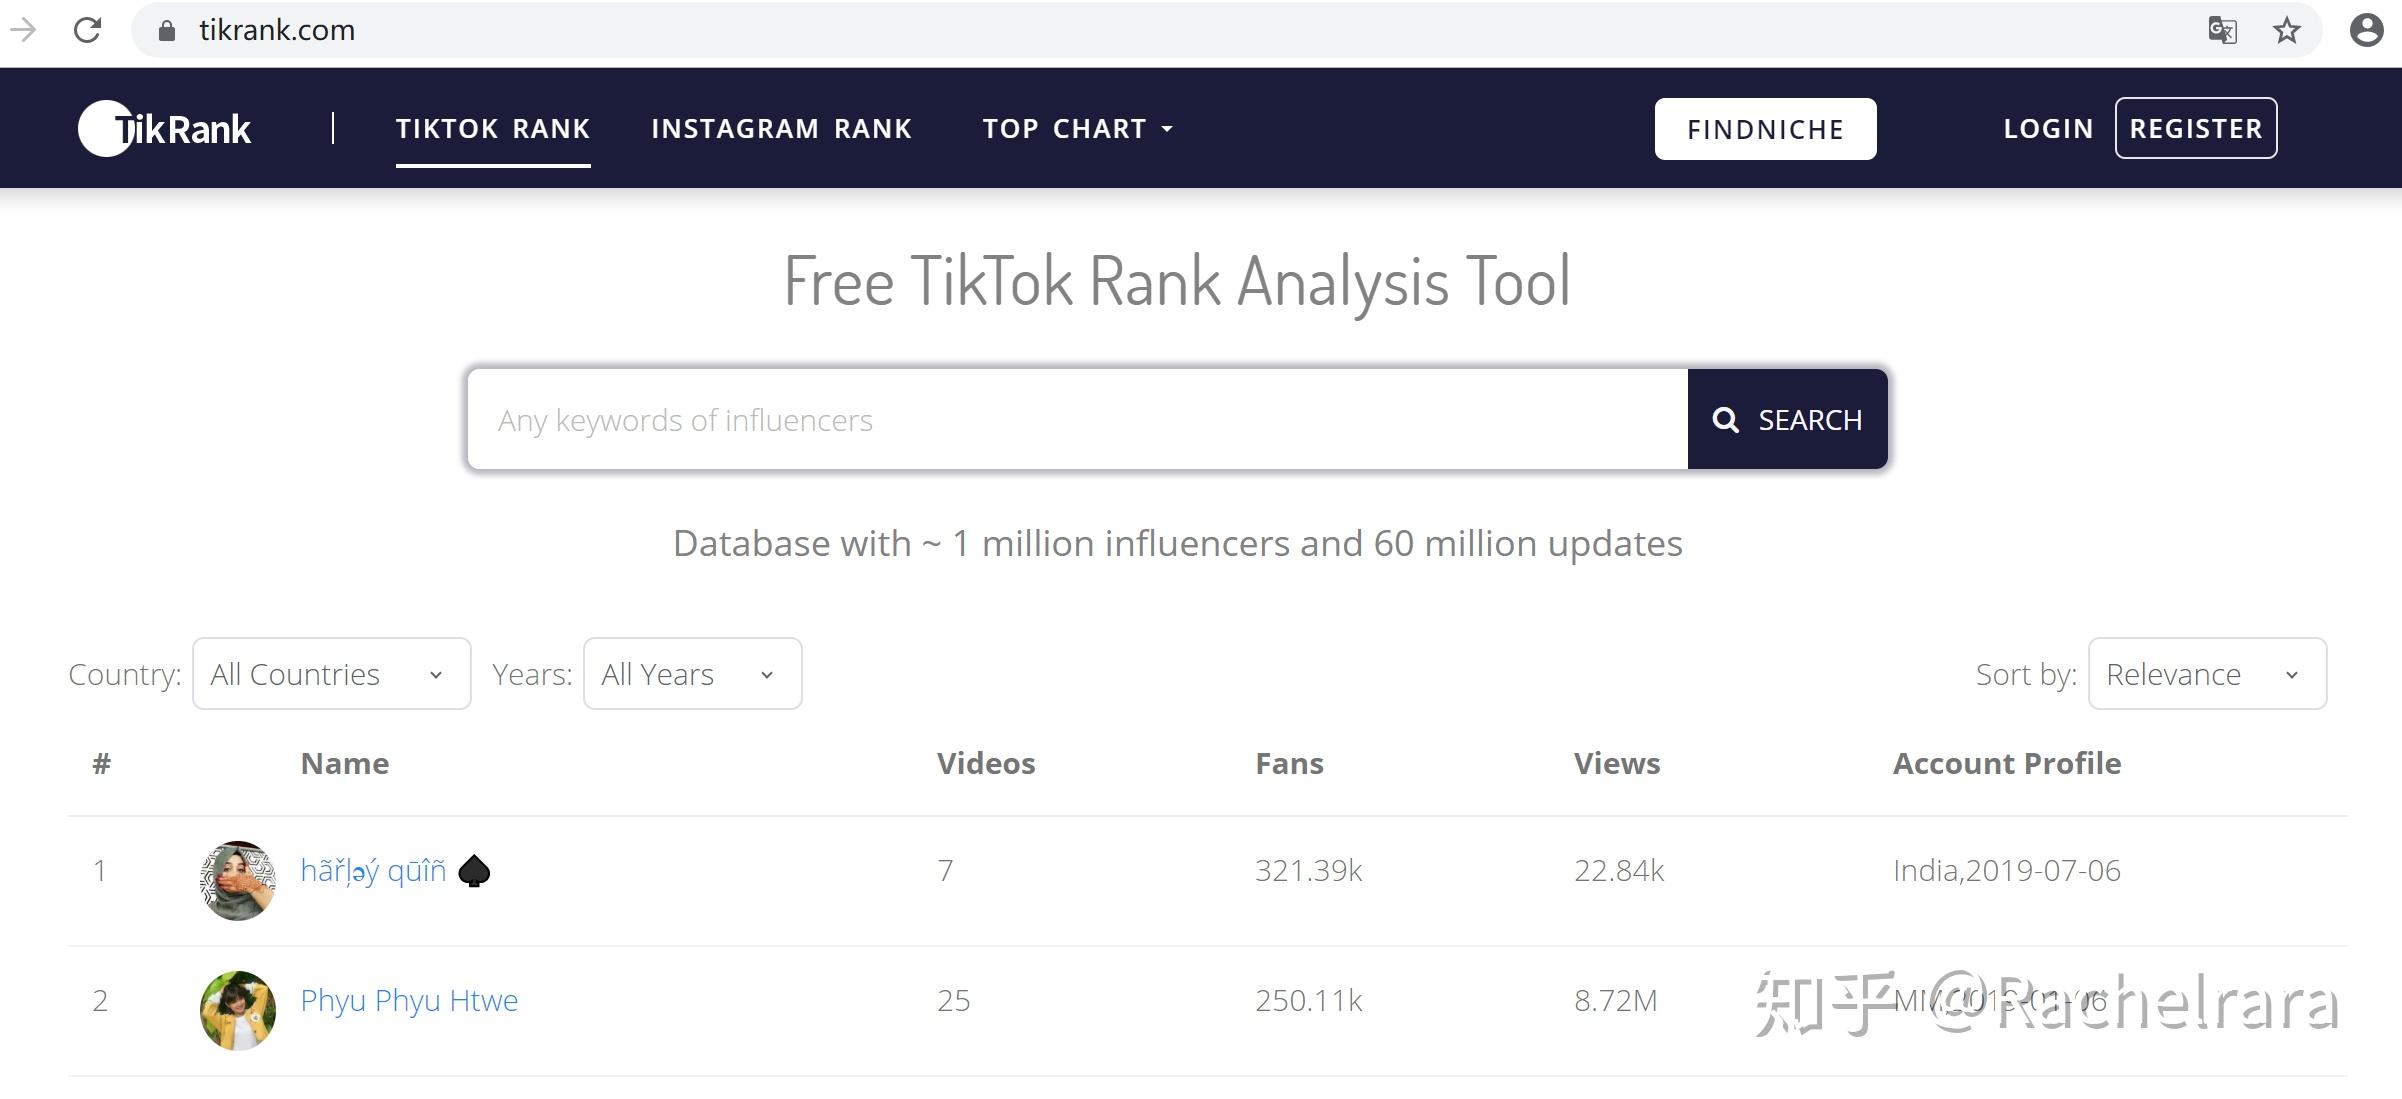This screenshot has height=1099, width=2402.
Task: Click the database influencers count subtitle
Action: tap(1178, 543)
